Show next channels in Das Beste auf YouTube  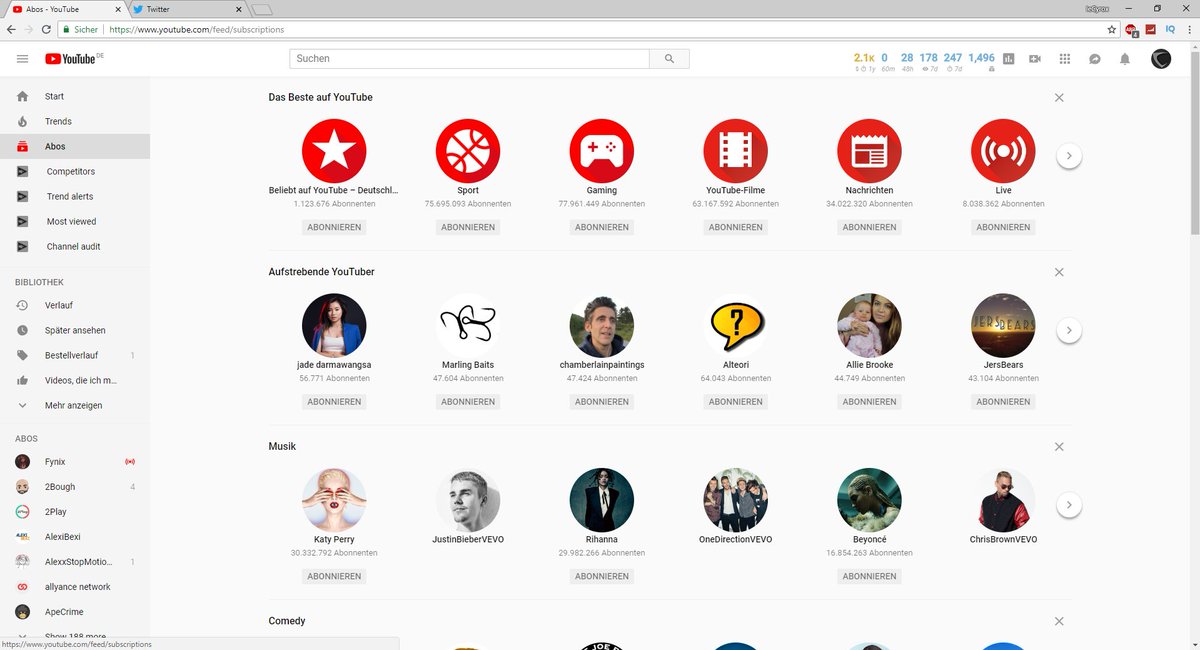pos(1069,156)
